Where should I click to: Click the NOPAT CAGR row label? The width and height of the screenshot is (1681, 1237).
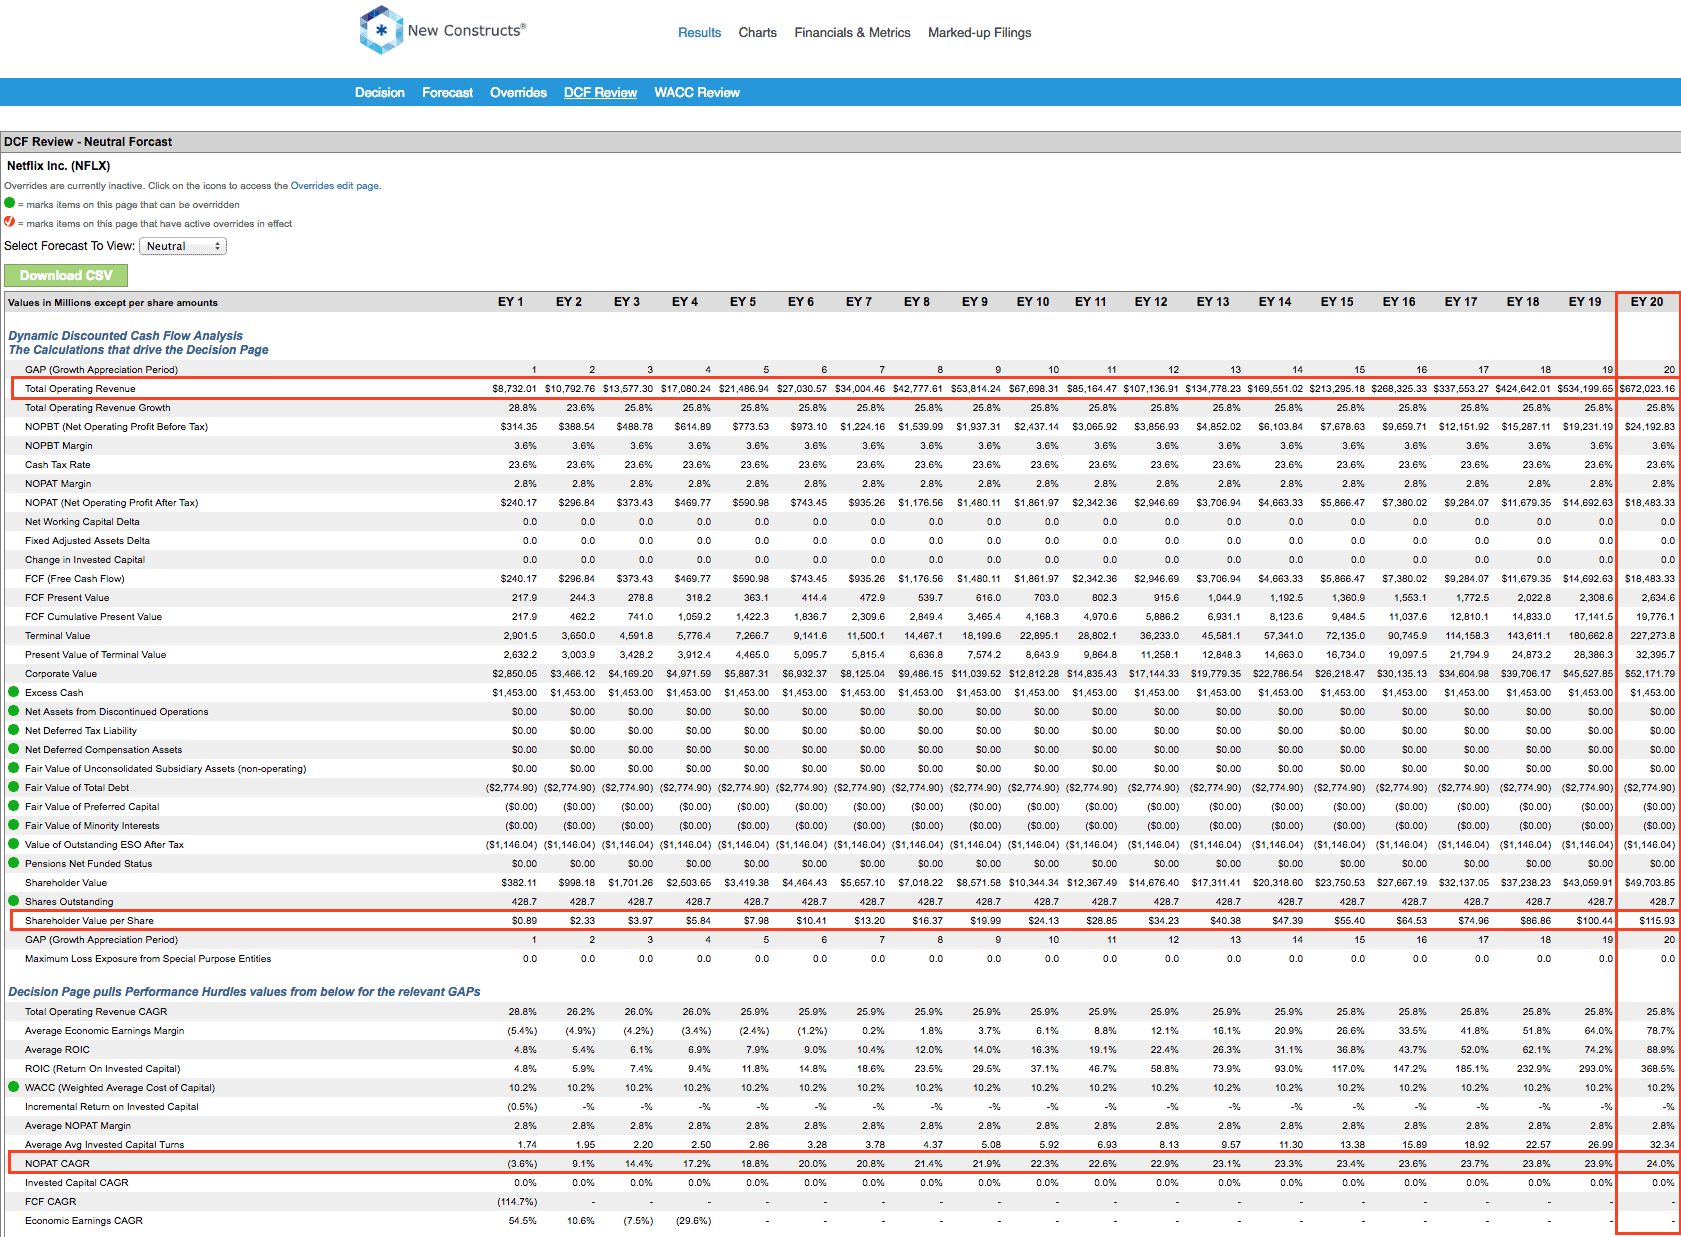[x=57, y=1164]
